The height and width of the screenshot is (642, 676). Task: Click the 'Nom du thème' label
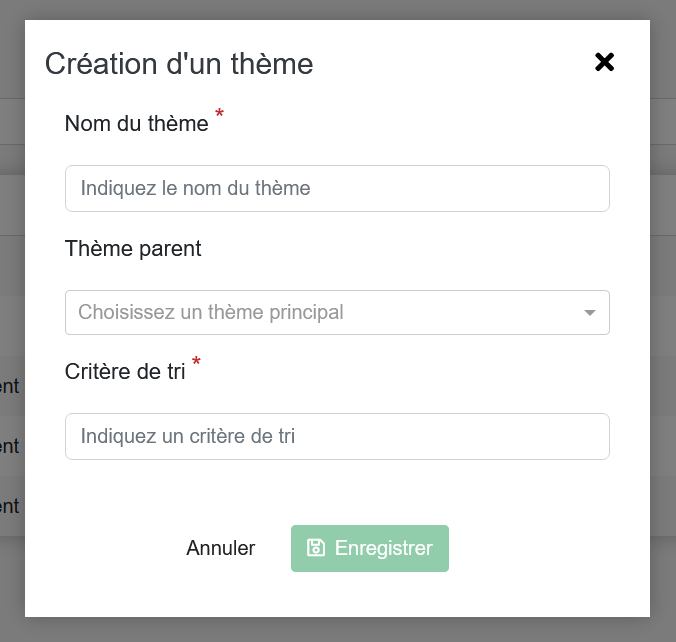coord(136,123)
